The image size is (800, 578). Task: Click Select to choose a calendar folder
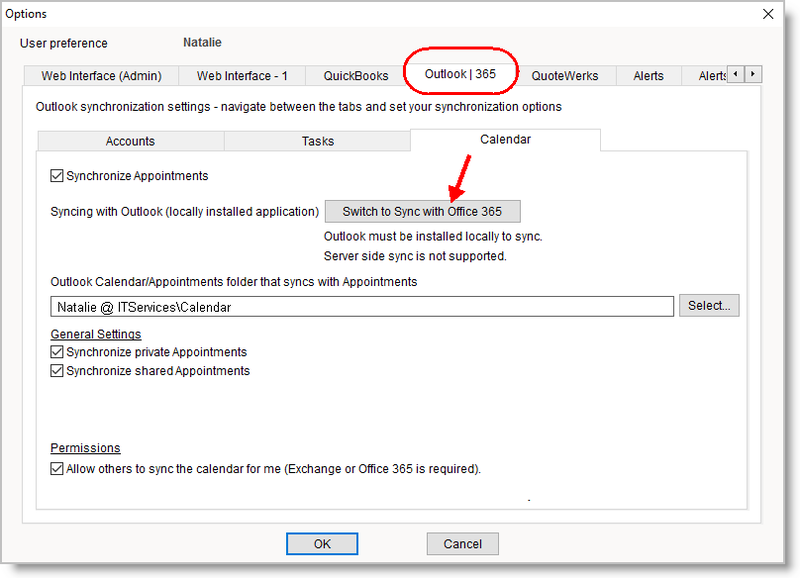click(709, 306)
